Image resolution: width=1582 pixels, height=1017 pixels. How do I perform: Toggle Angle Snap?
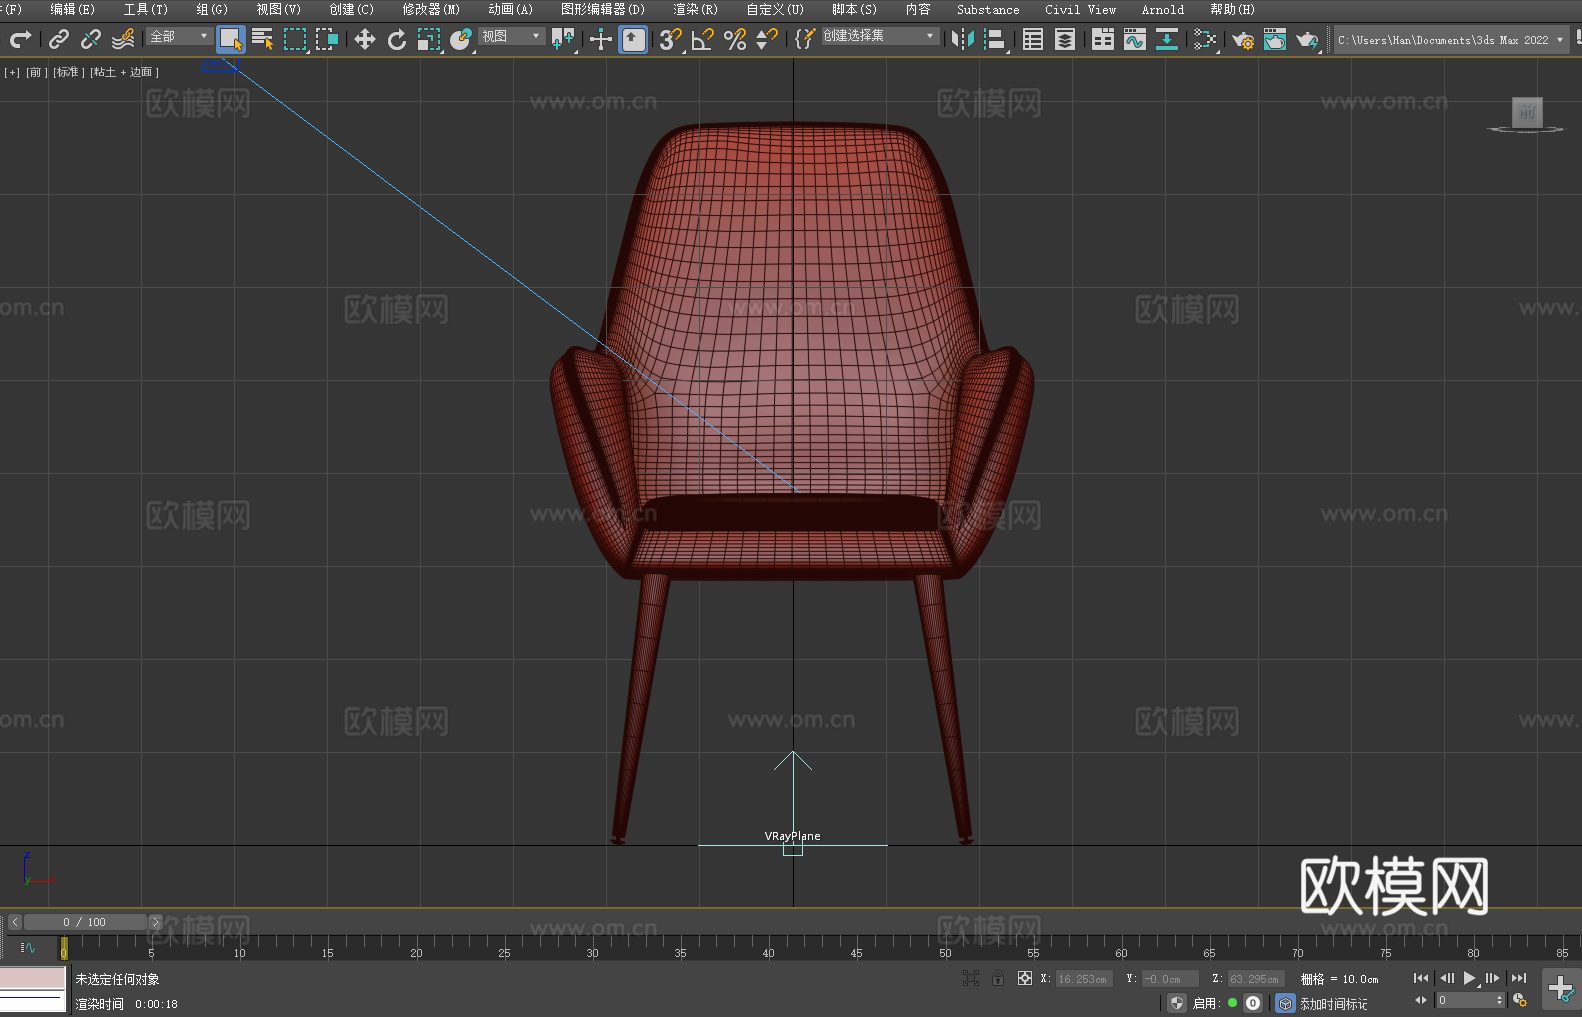pos(703,39)
